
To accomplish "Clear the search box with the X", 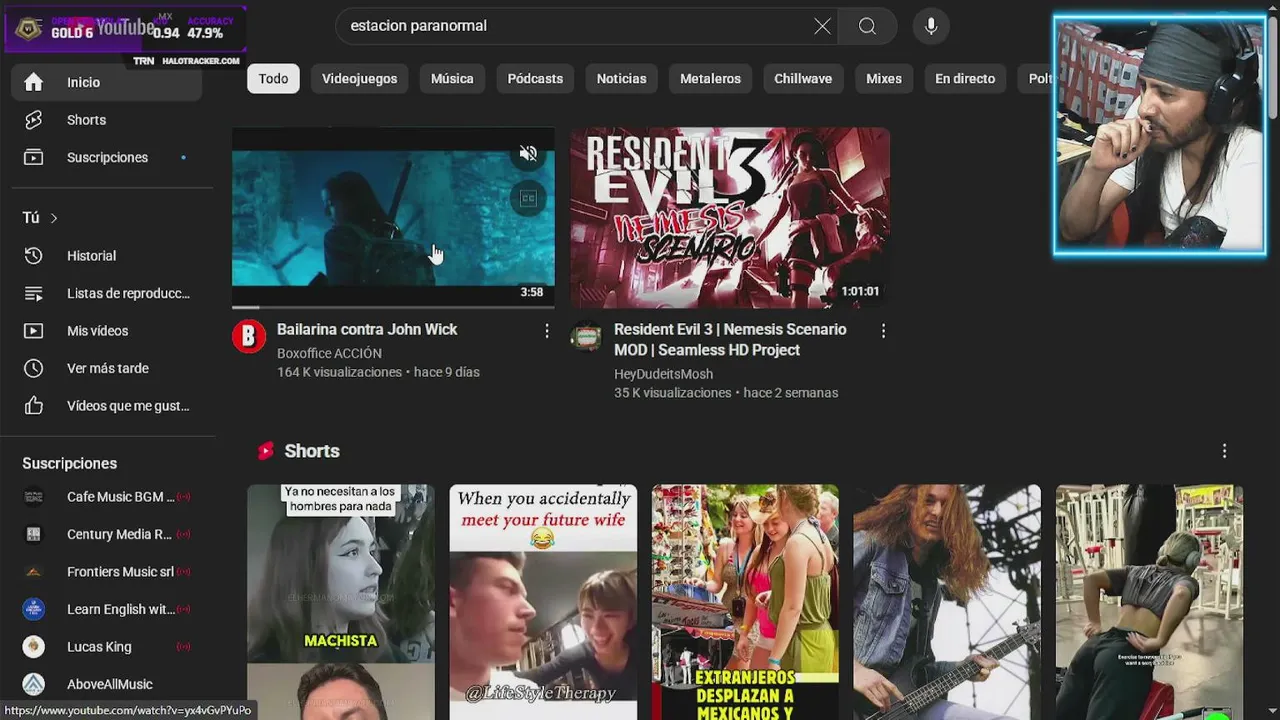I will (x=822, y=26).
